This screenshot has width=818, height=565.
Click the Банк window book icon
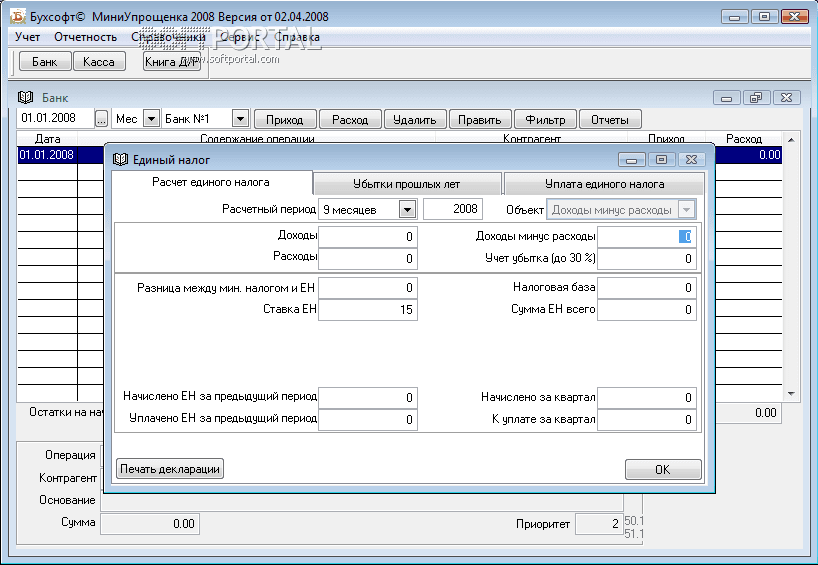26,98
